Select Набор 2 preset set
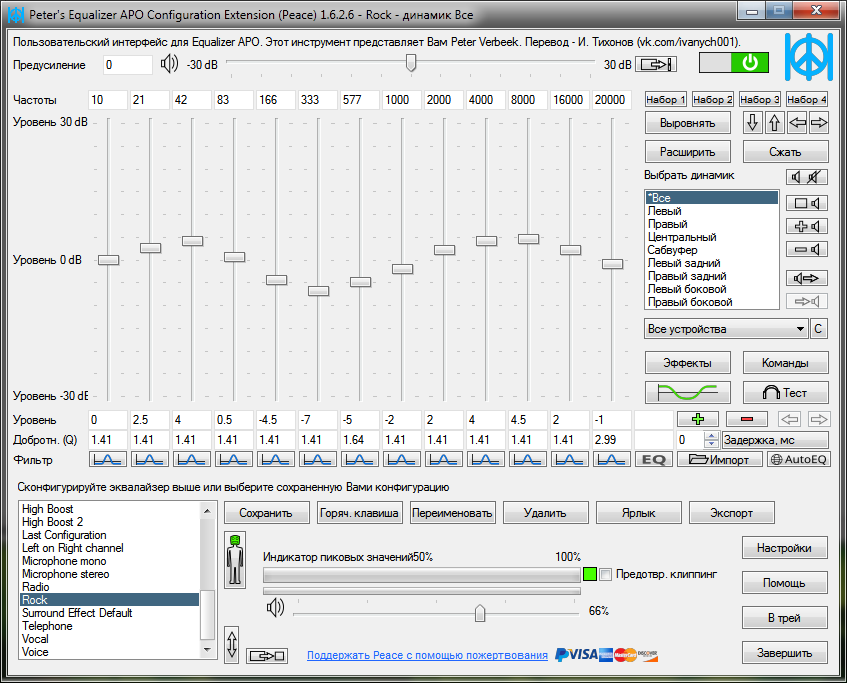This screenshot has width=847, height=683. [712, 99]
